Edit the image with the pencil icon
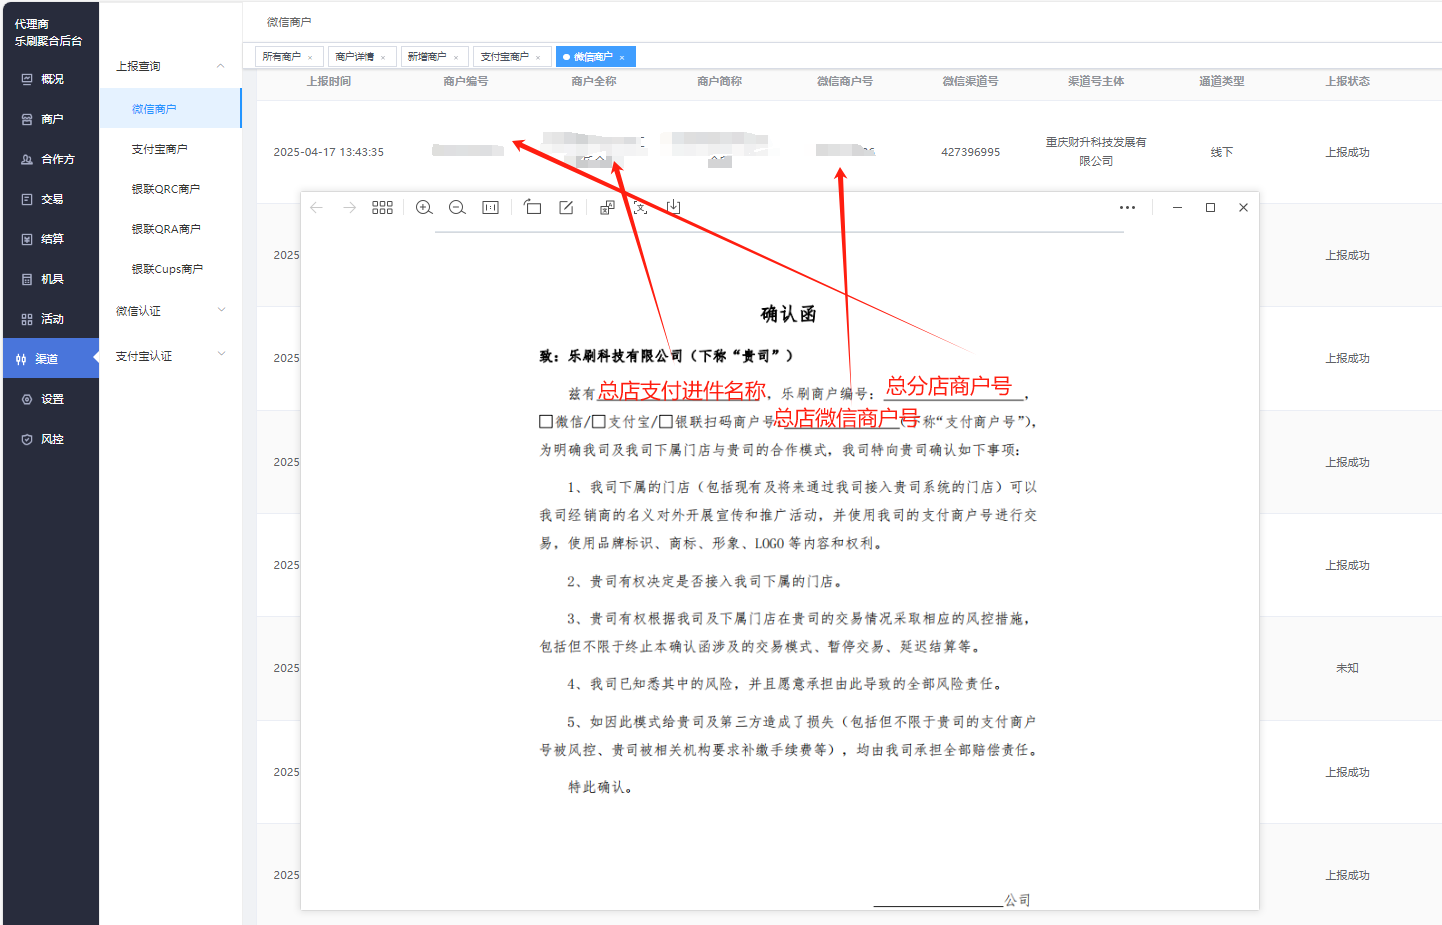 coord(566,207)
